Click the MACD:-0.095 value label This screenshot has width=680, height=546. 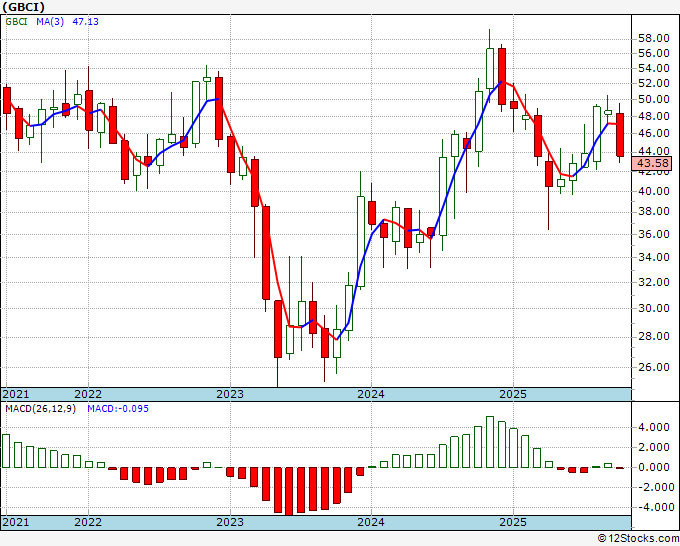click(x=119, y=409)
